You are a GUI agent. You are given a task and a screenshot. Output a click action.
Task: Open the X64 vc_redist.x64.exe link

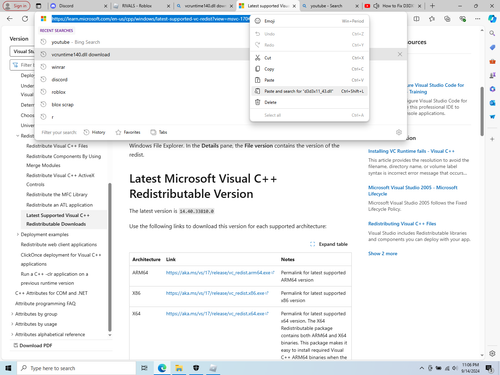tap(217, 314)
